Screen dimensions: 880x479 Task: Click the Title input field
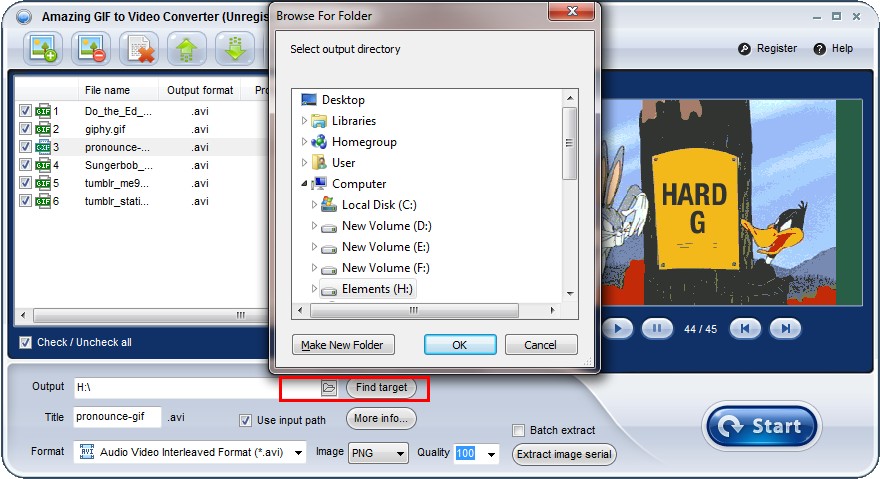click(x=117, y=417)
